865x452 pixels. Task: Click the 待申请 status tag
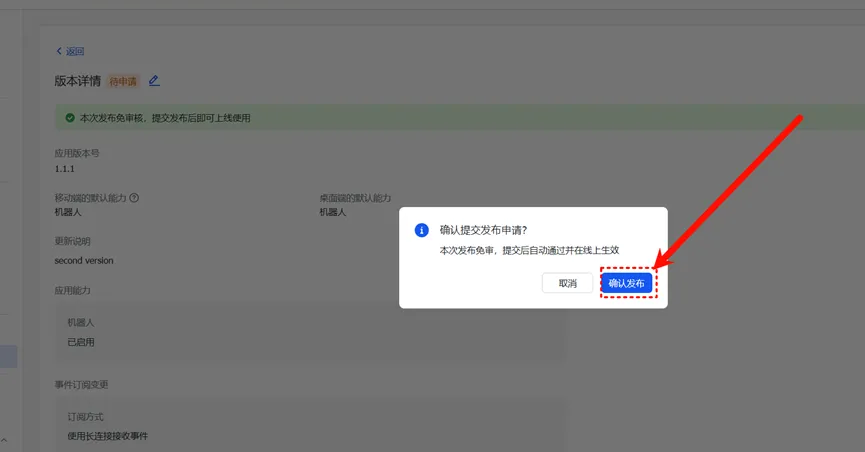122,82
